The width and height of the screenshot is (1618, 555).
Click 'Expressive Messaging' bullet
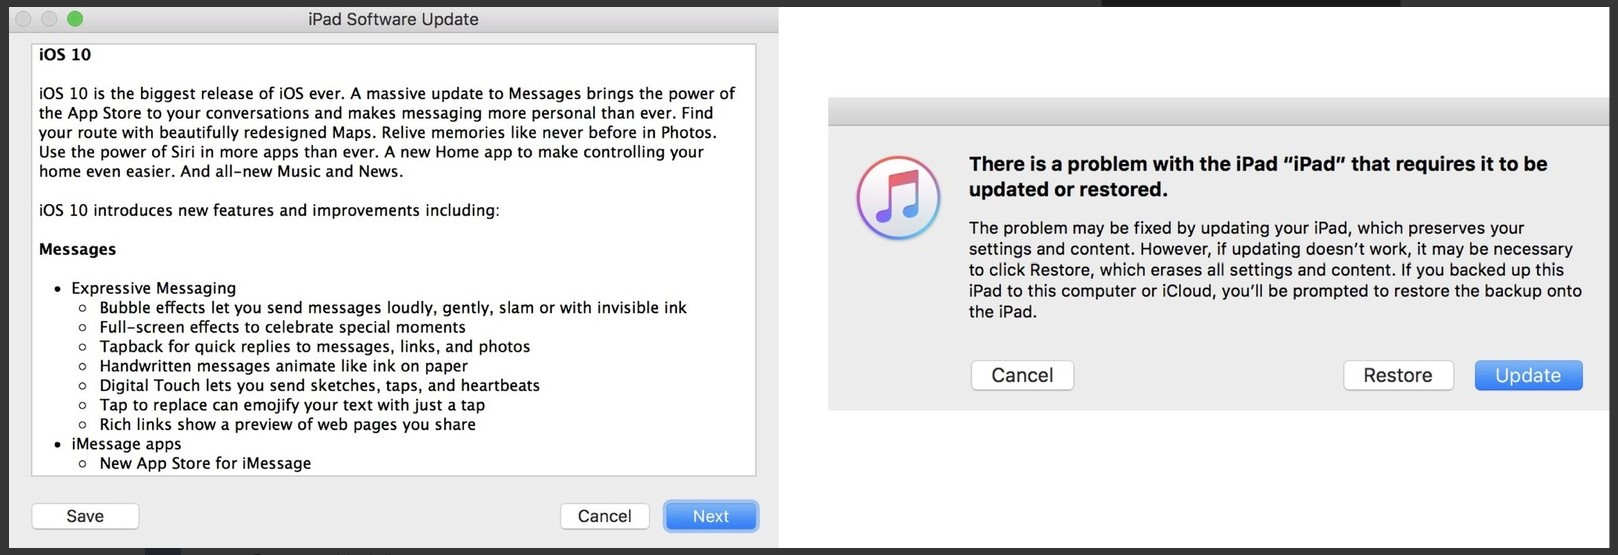154,288
